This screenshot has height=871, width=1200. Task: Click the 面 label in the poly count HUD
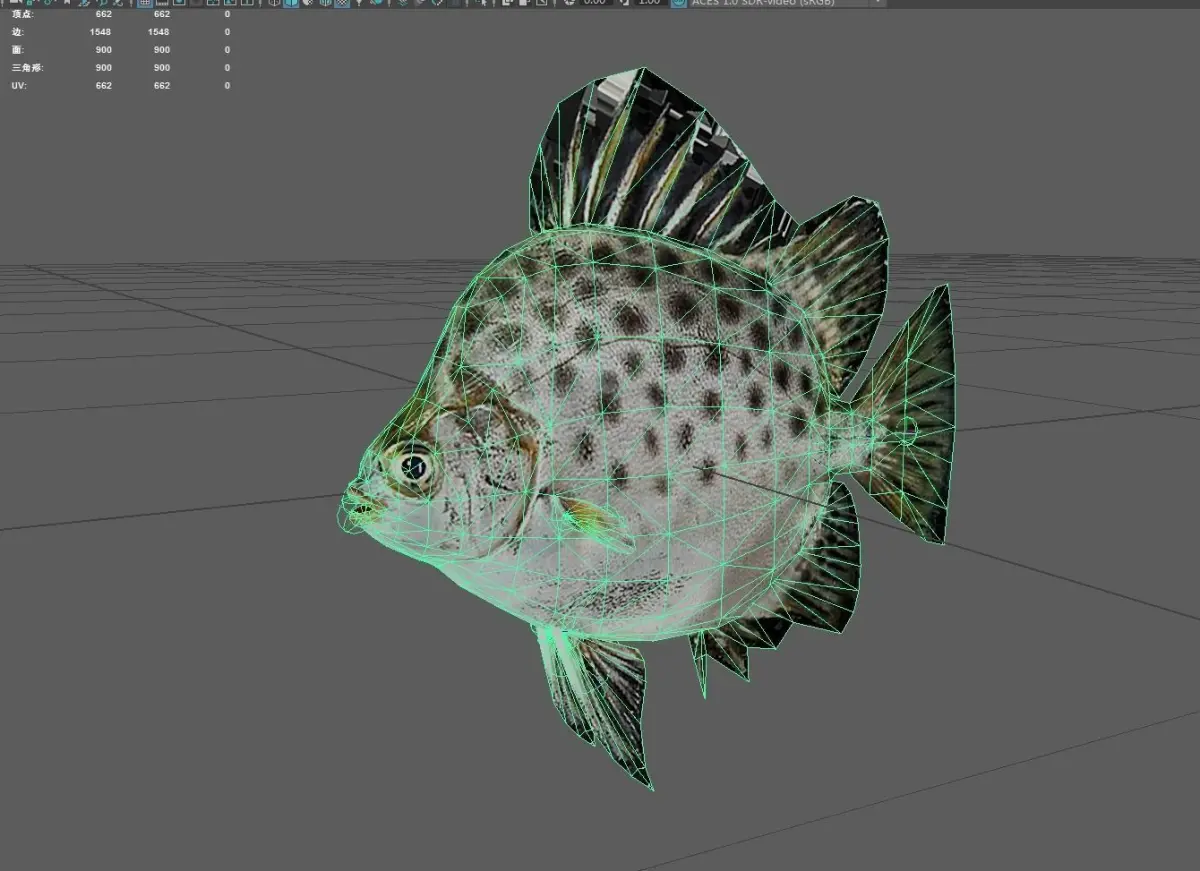pos(16,50)
